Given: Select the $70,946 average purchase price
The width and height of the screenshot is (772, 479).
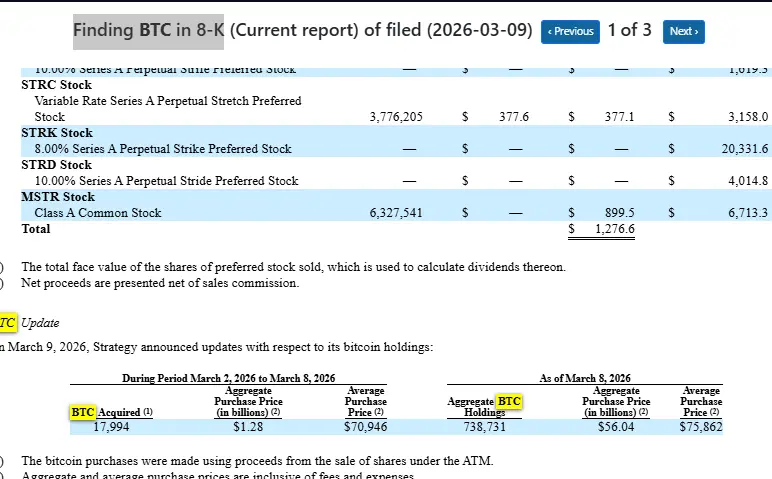Looking at the screenshot, I should pyautogui.click(x=365, y=426).
